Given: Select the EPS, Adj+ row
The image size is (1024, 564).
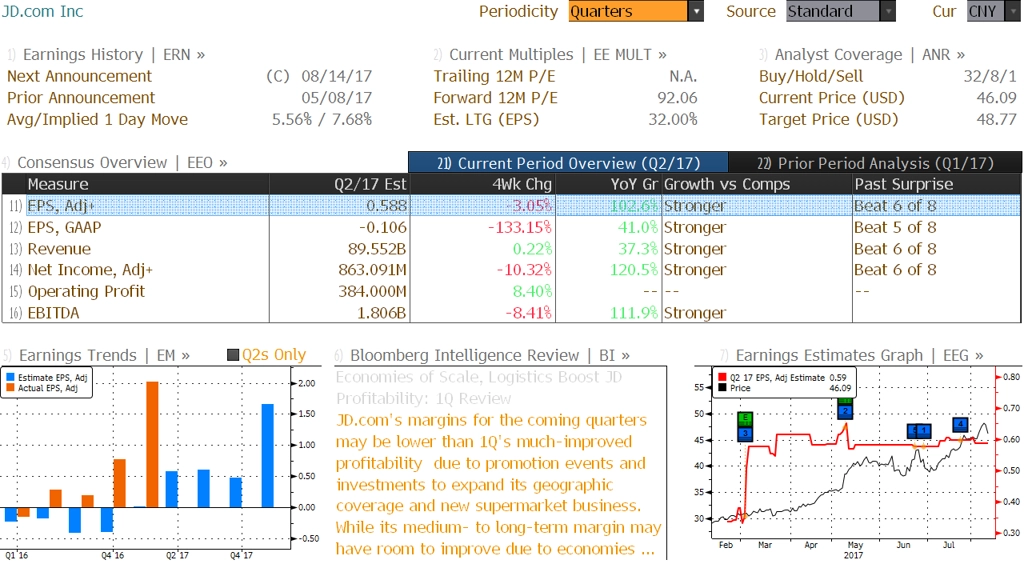Looking at the screenshot, I should 512,206.
